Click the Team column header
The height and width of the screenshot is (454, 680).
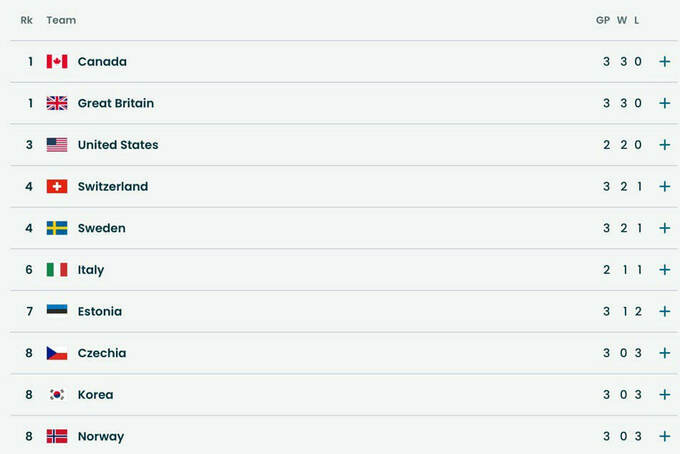tap(61, 20)
